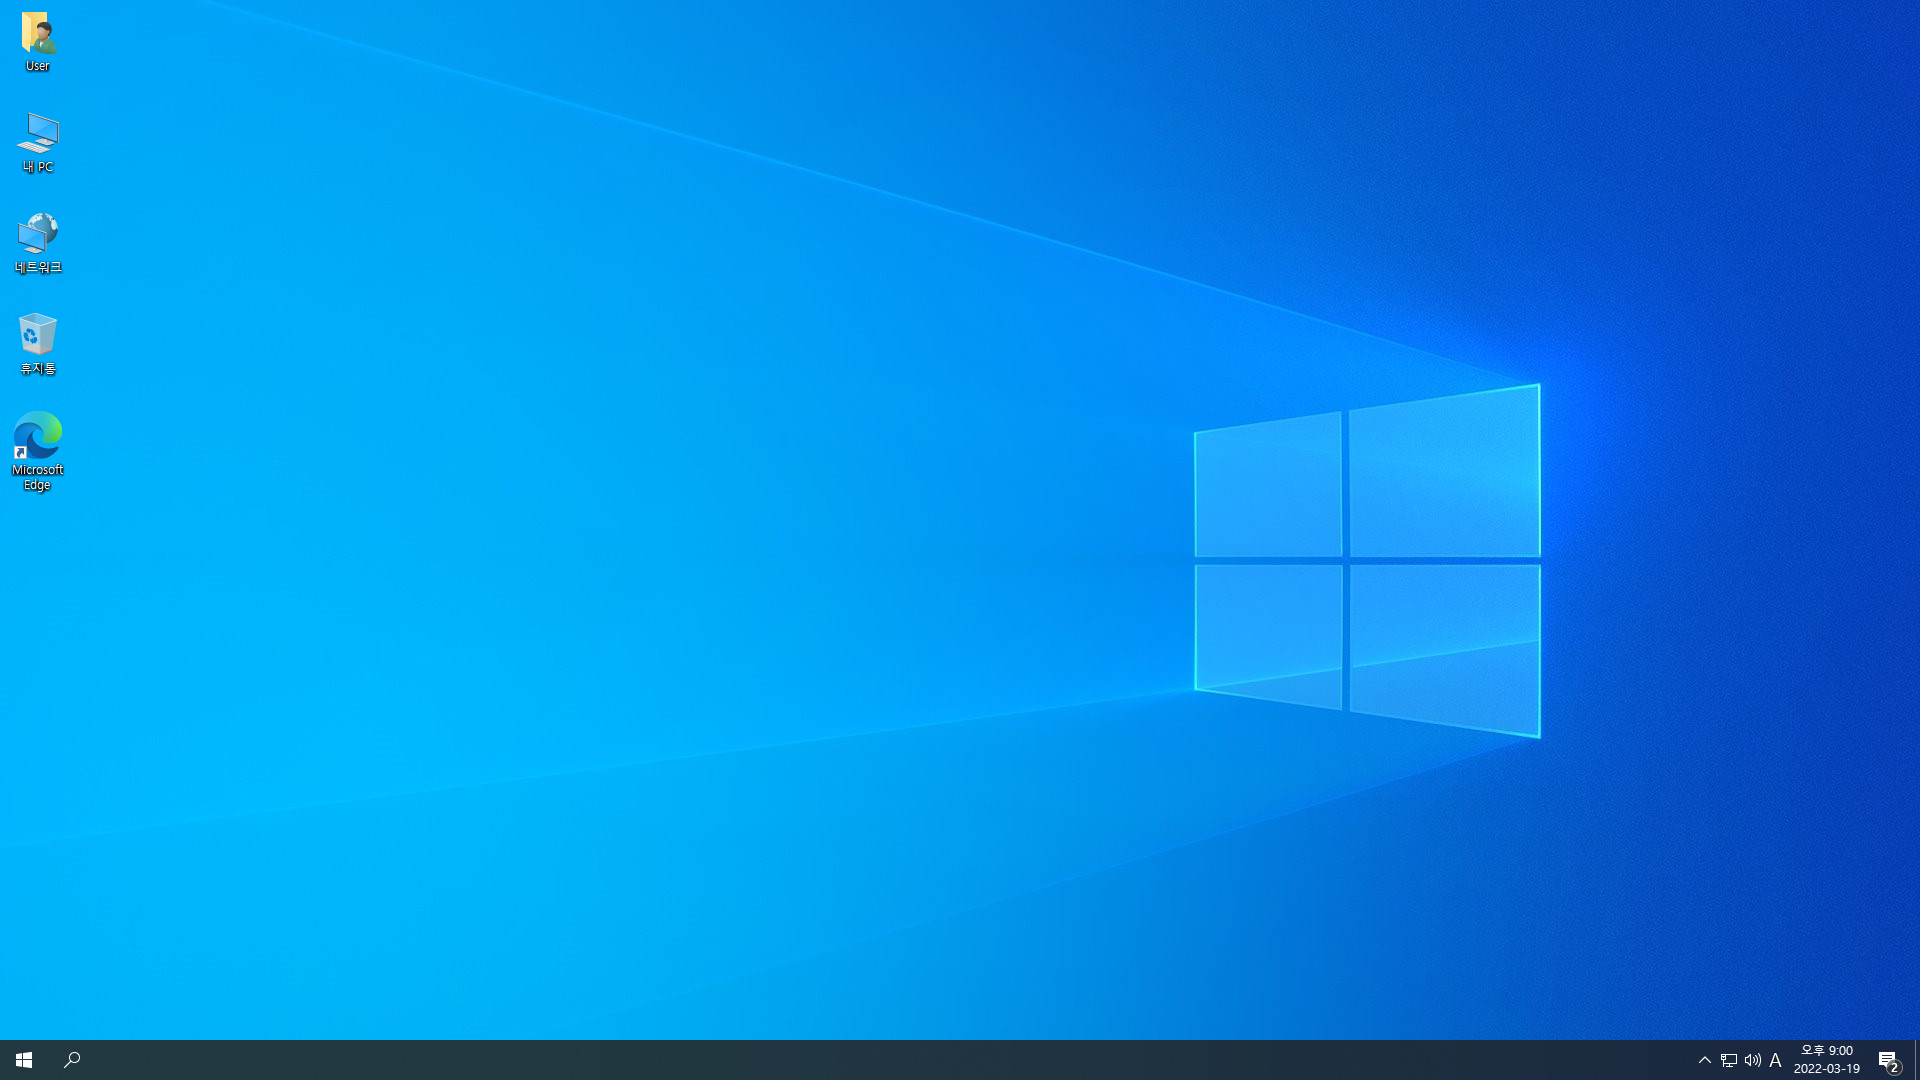1920x1080 pixels.
Task: Select the 휴지통 recycle bin icon
Action: (x=37, y=344)
